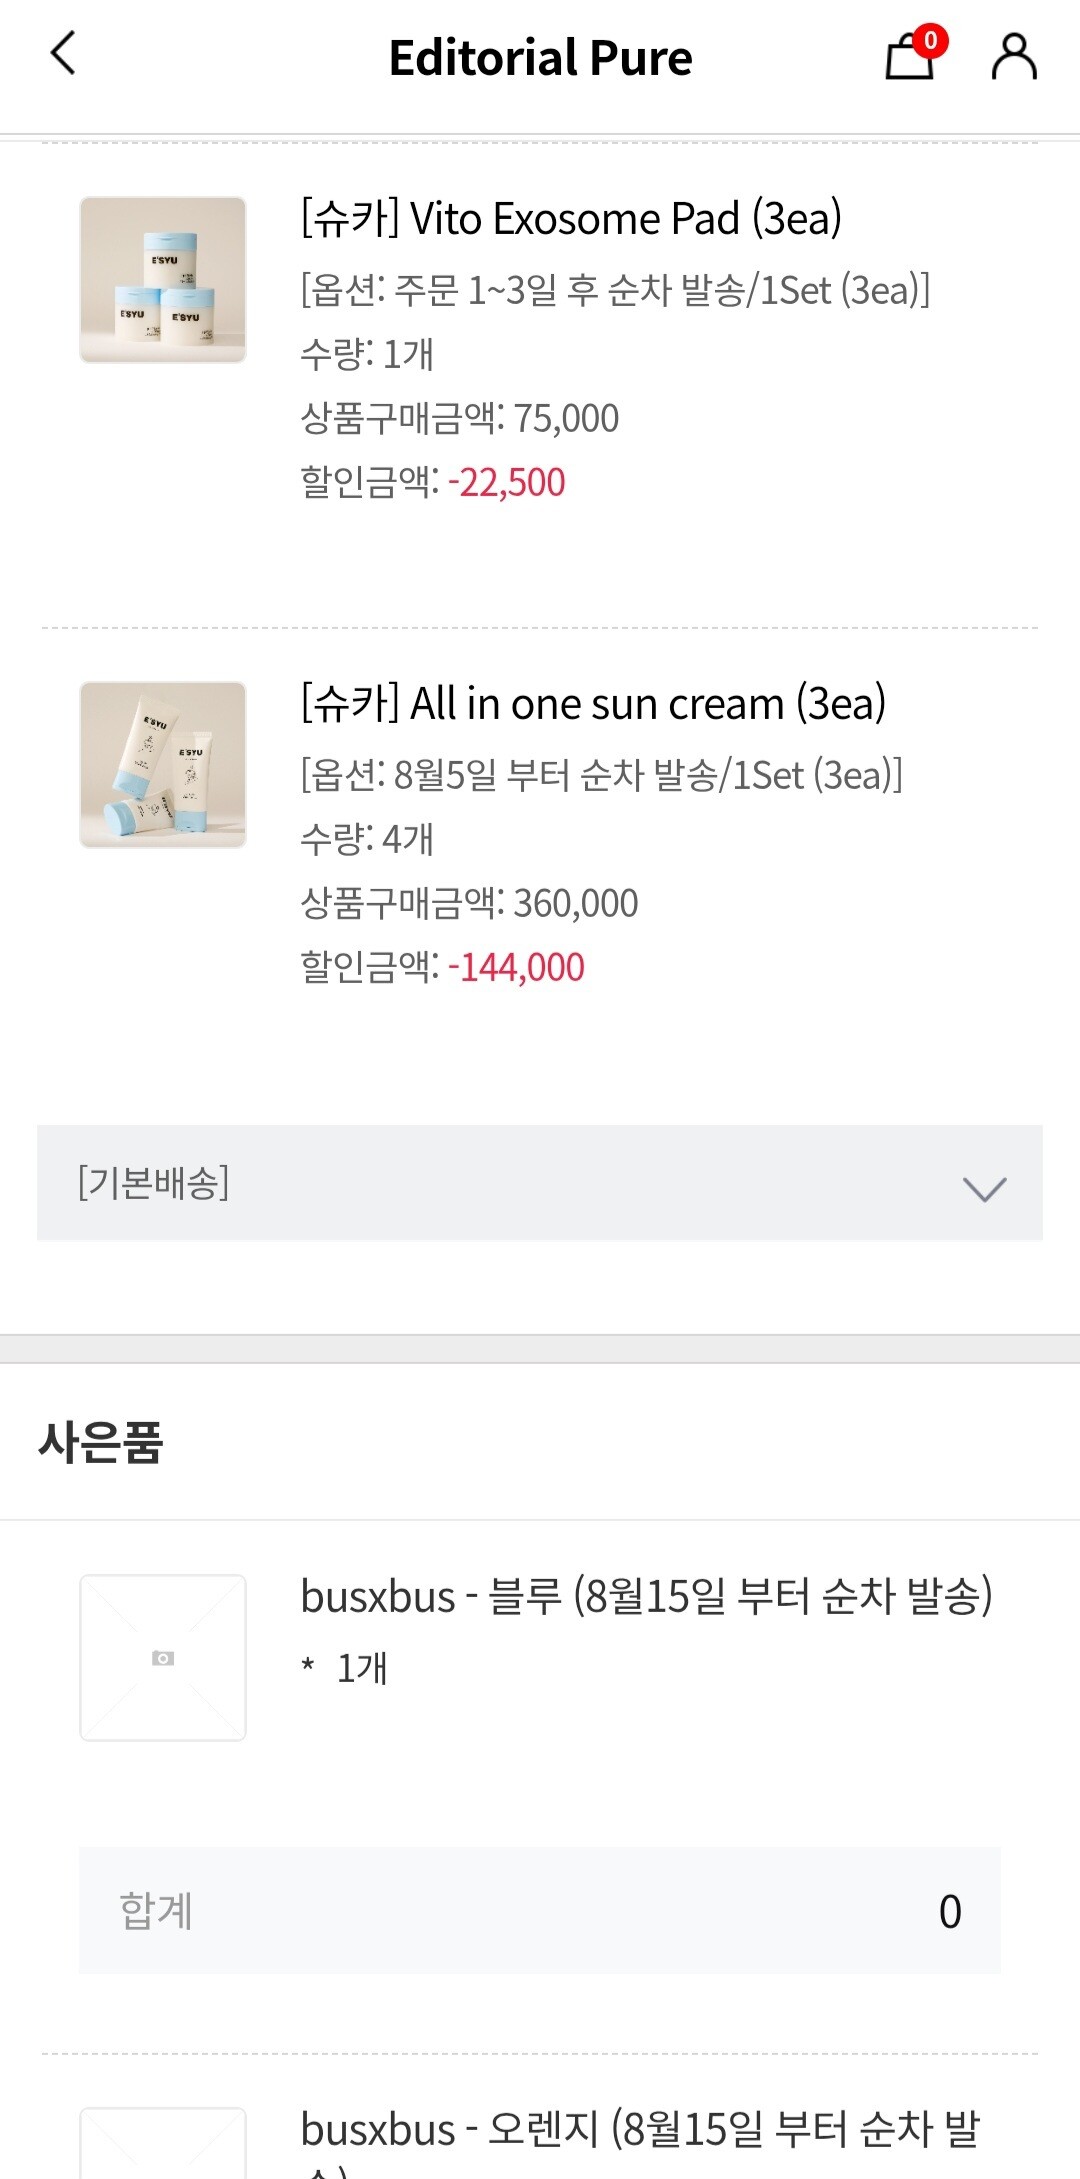The width and height of the screenshot is (1080, 2179).
Task: Tap the camera placeholder icon for busxbus 블루
Action: (x=163, y=1658)
